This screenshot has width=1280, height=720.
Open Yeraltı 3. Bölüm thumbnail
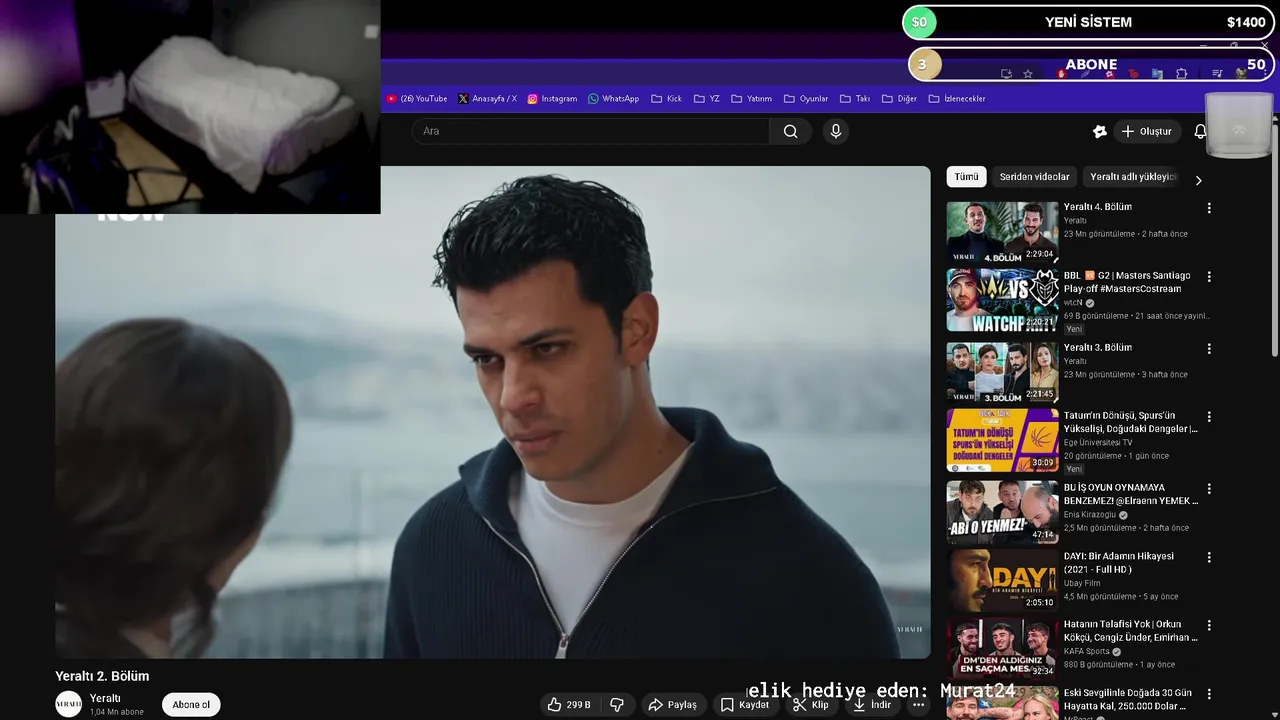click(x=1002, y=372)
